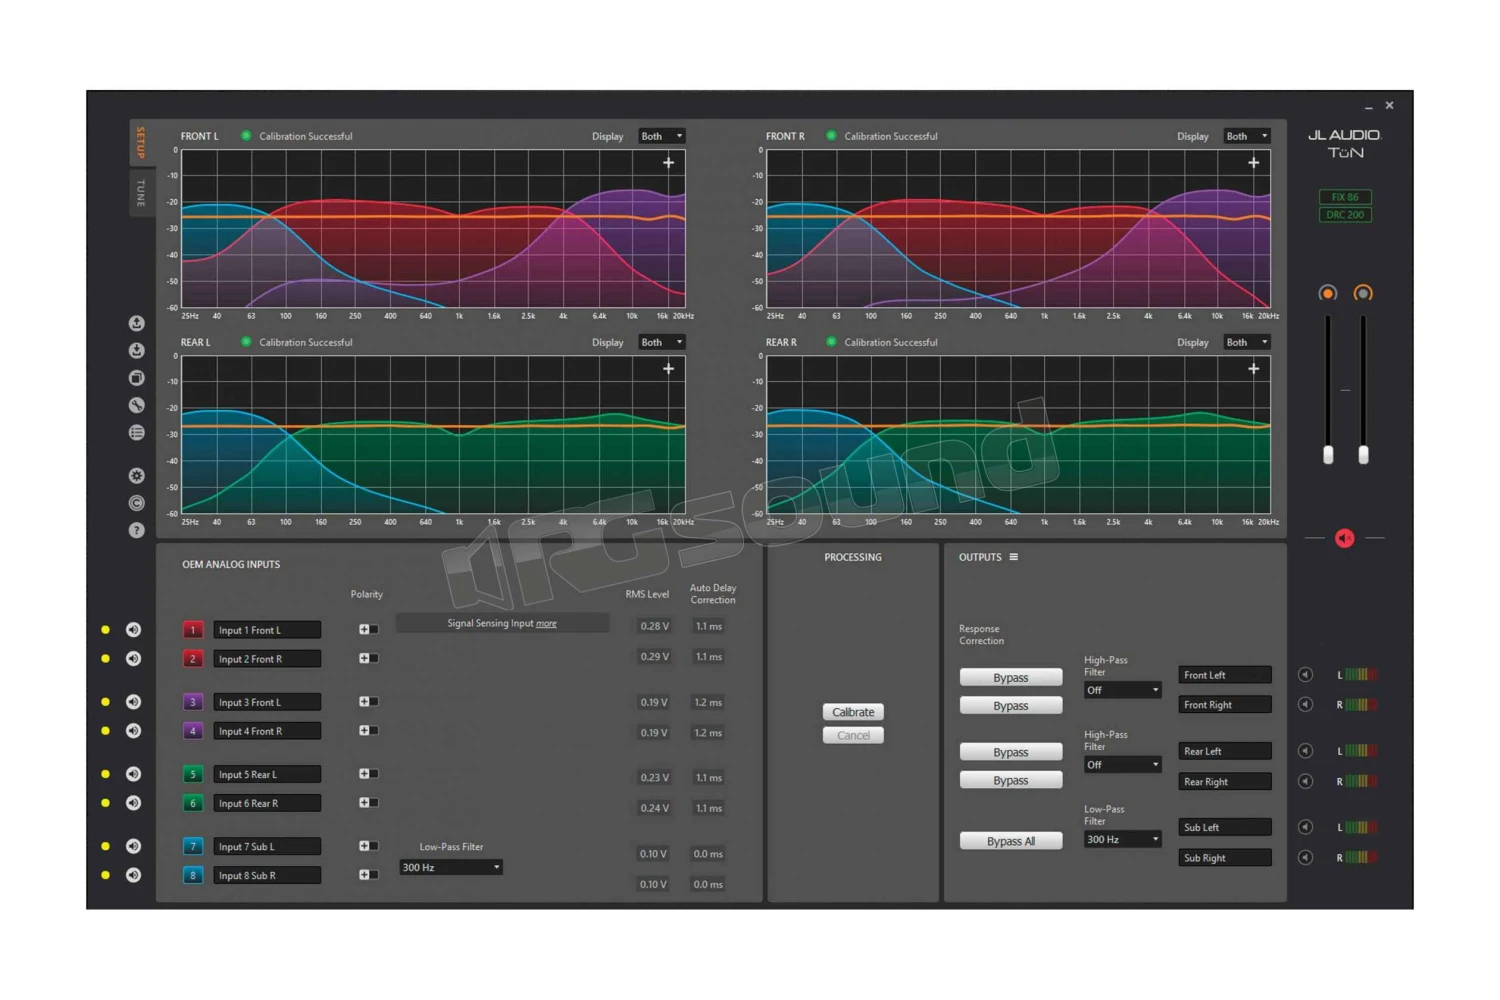Image resolution: width=1500 pixels, height=1000 pixels.
Task: Expand the front outputs High-Pass Filter dropdown
Action: click(x=1122, y=691)
